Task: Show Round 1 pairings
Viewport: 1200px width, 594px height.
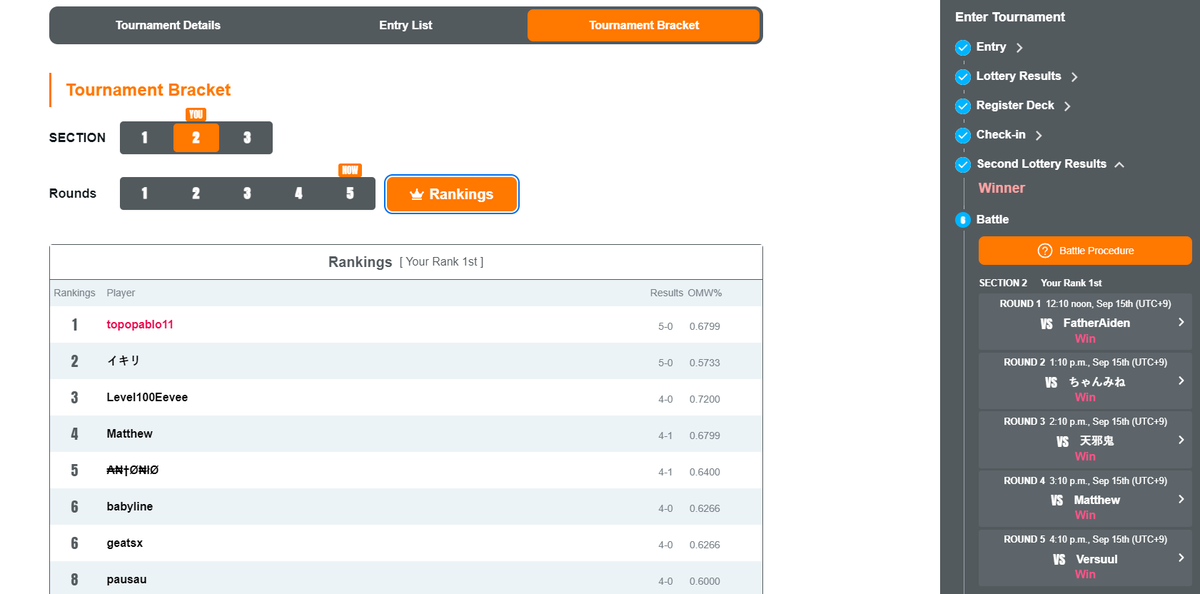Action: [x=145, y=194]
